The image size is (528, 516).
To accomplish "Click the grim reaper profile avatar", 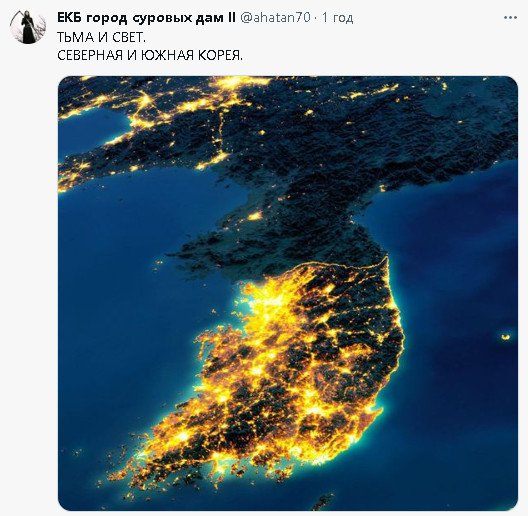I will 28,27.
